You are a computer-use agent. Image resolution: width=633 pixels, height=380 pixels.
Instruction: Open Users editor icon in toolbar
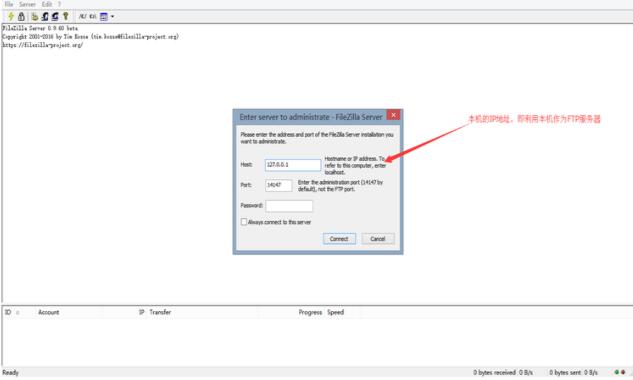click(45, 17)
